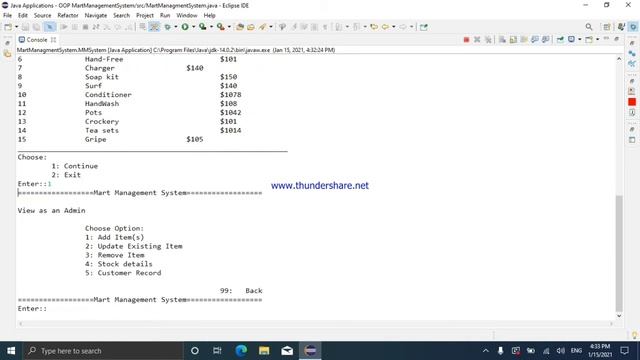Click the green Run icon
Screen dimensions: 640x360
point(185,27)
